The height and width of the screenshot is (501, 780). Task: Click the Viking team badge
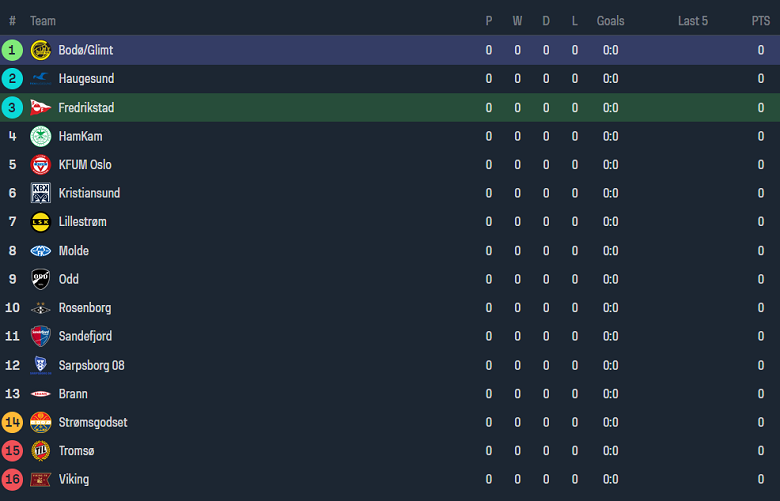(x=41, y=479)
